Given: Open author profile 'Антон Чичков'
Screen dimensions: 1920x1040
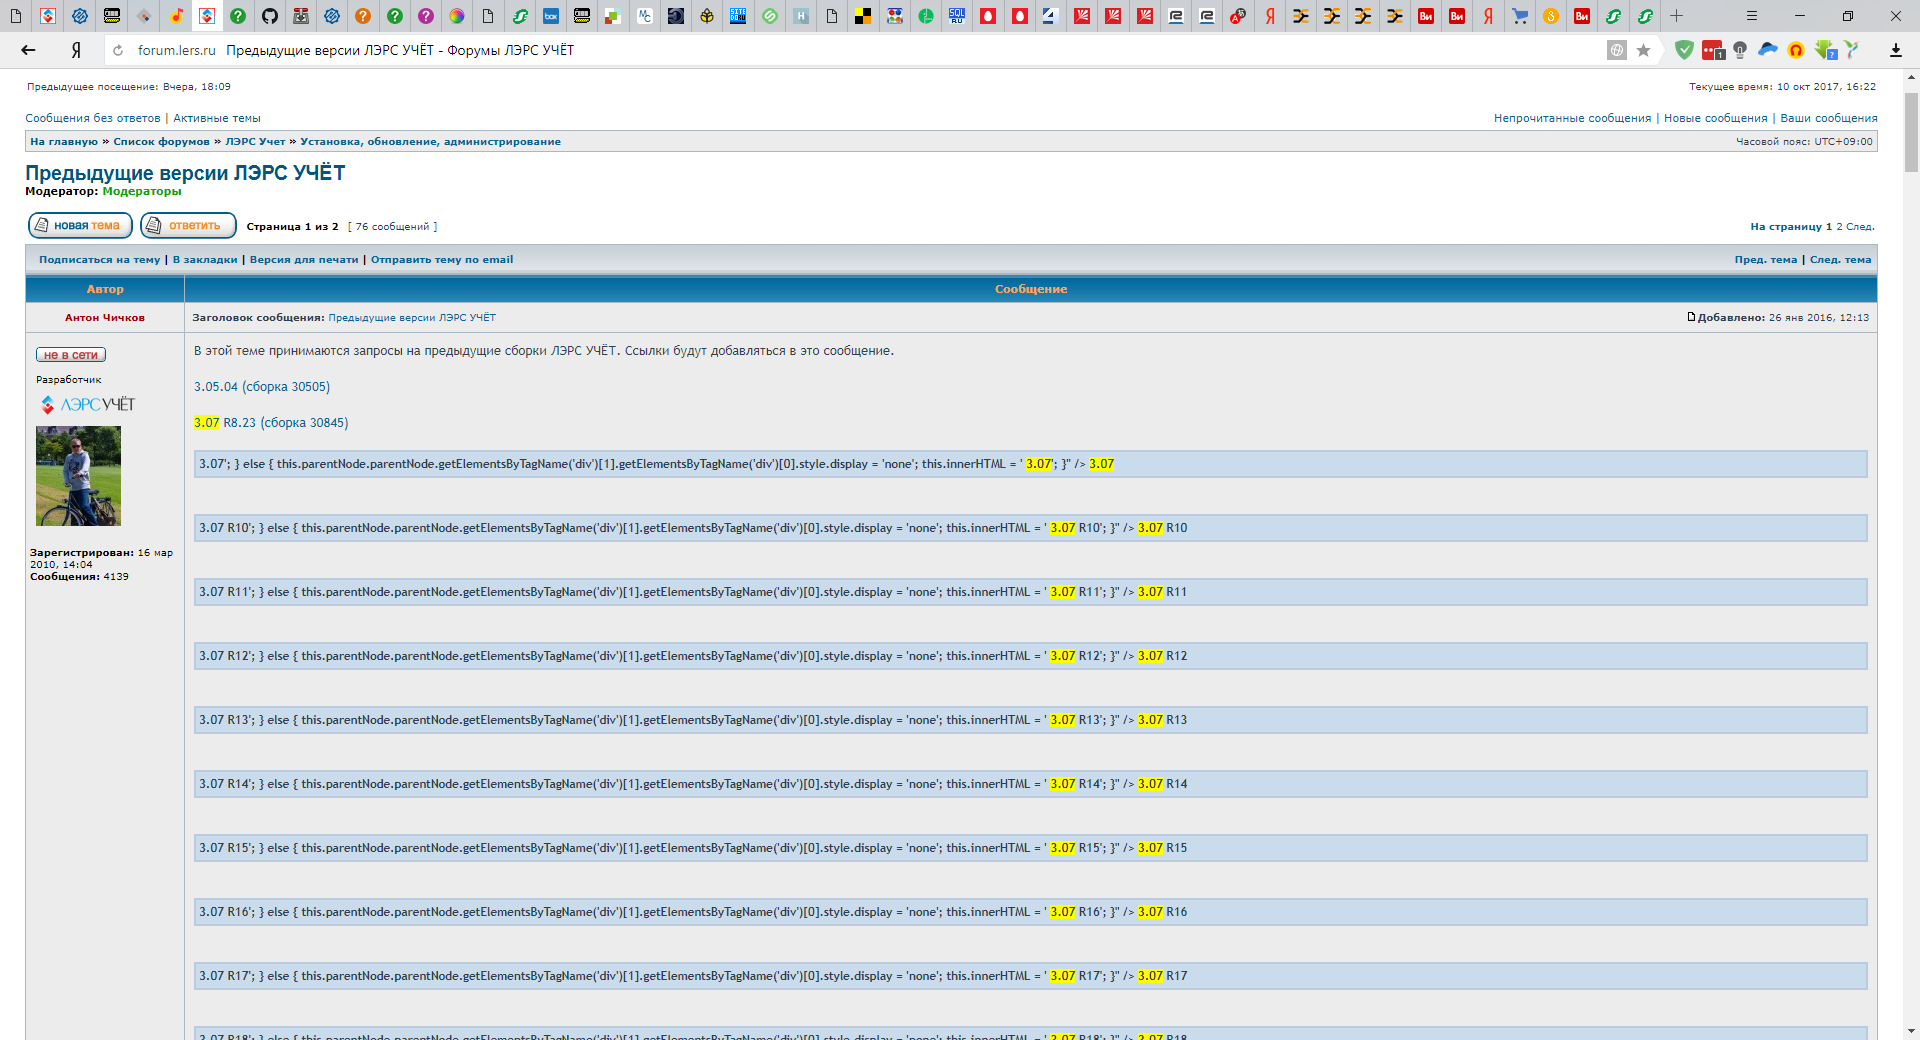Looking at the screenshot, I should [x=105, y=318].
